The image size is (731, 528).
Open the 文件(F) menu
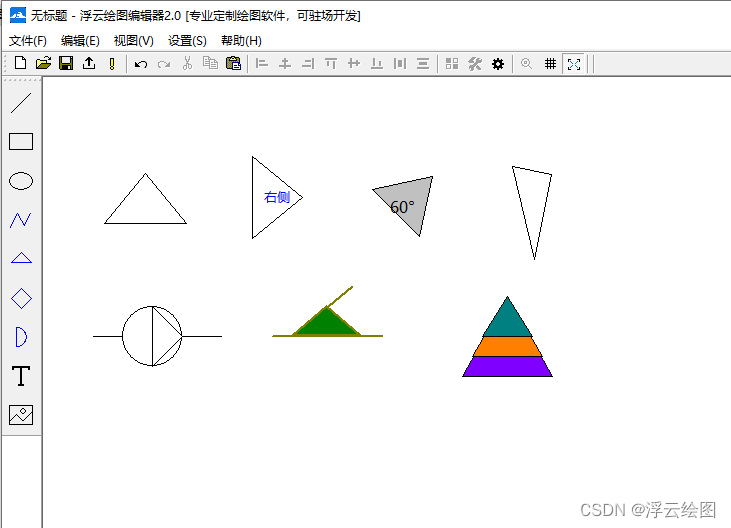(x=28, y=41)
